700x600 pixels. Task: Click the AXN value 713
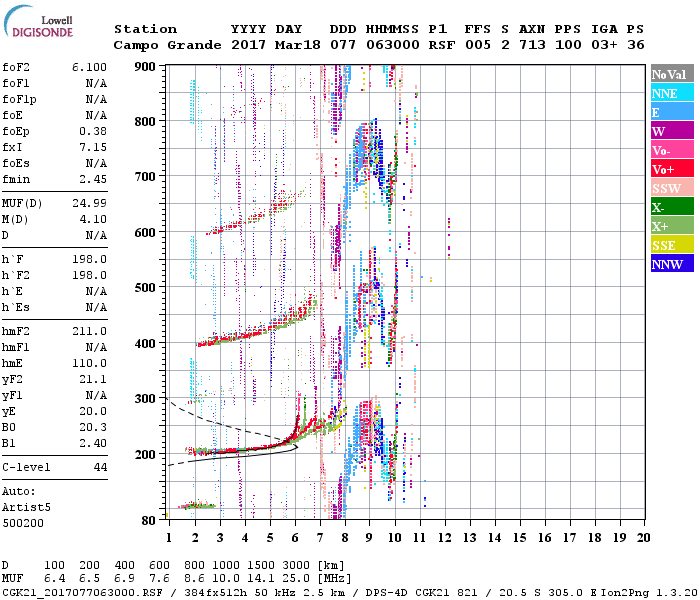click(x=532, y=45)
